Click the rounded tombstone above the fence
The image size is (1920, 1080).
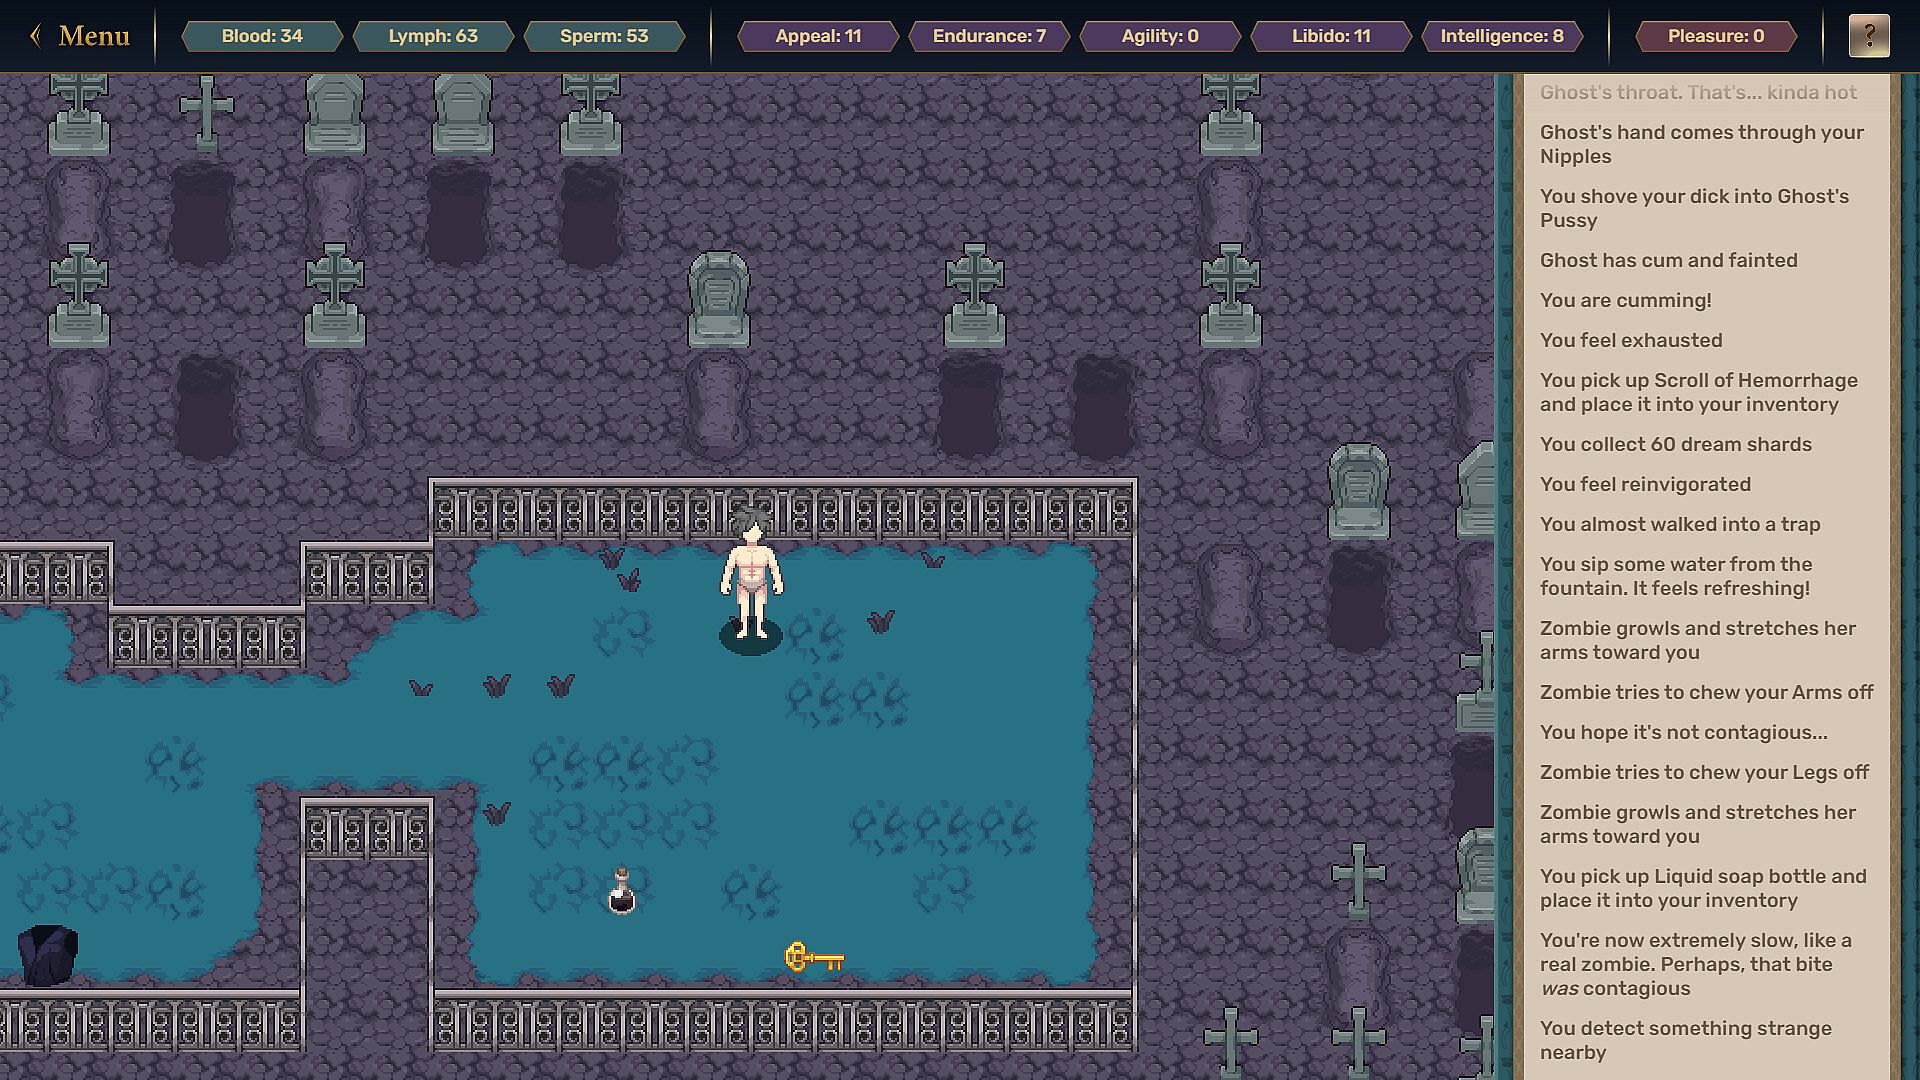[x=718, y=298]
